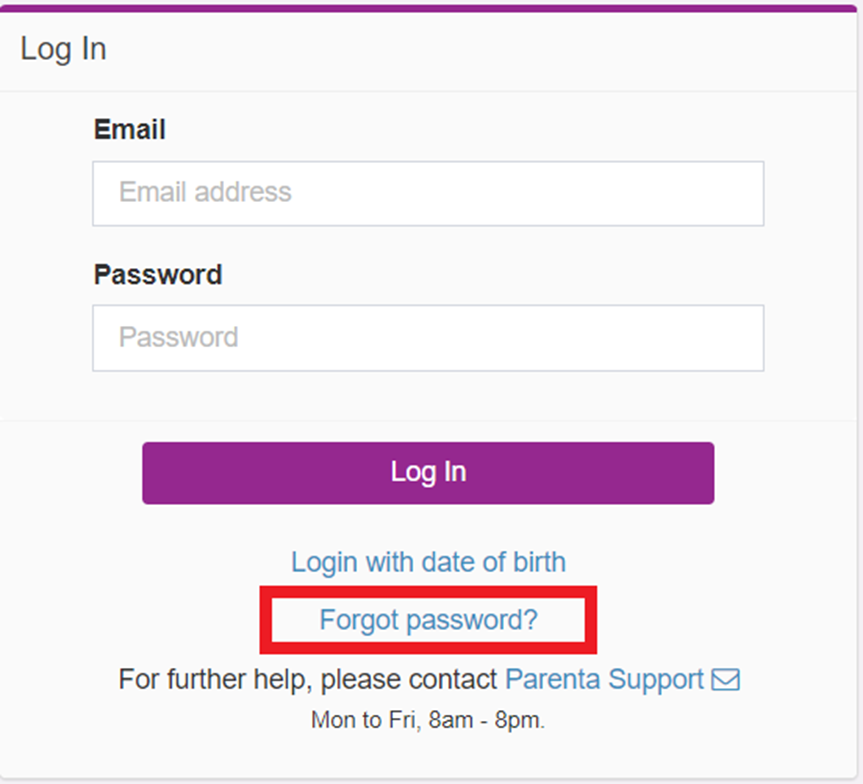Click the bold Email field label
Image resolution: width=863 pixels, height=784 pixels.
click(x=129, y=129)
